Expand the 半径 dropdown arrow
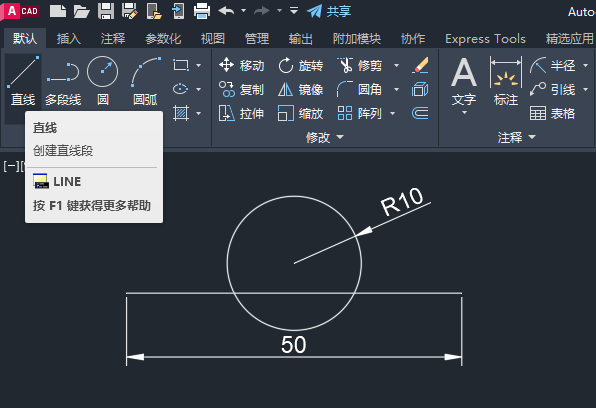 [x=585, y=65]
